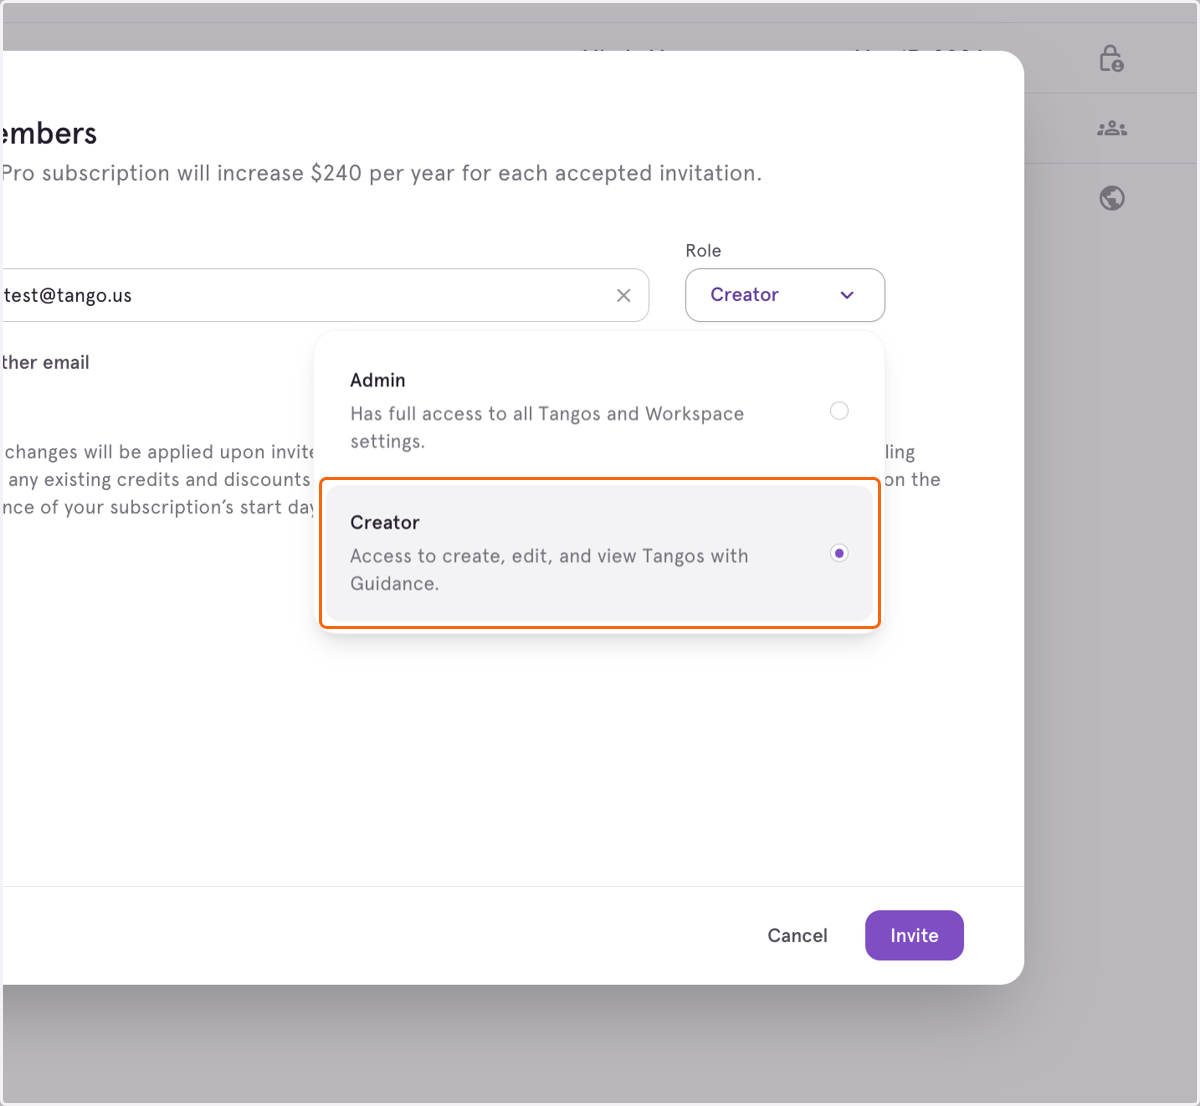Click the 'Has full access to all Tangos' description
This screenshot has width=1200, height=1106.
pyautogui.click(x=547, y=427)
